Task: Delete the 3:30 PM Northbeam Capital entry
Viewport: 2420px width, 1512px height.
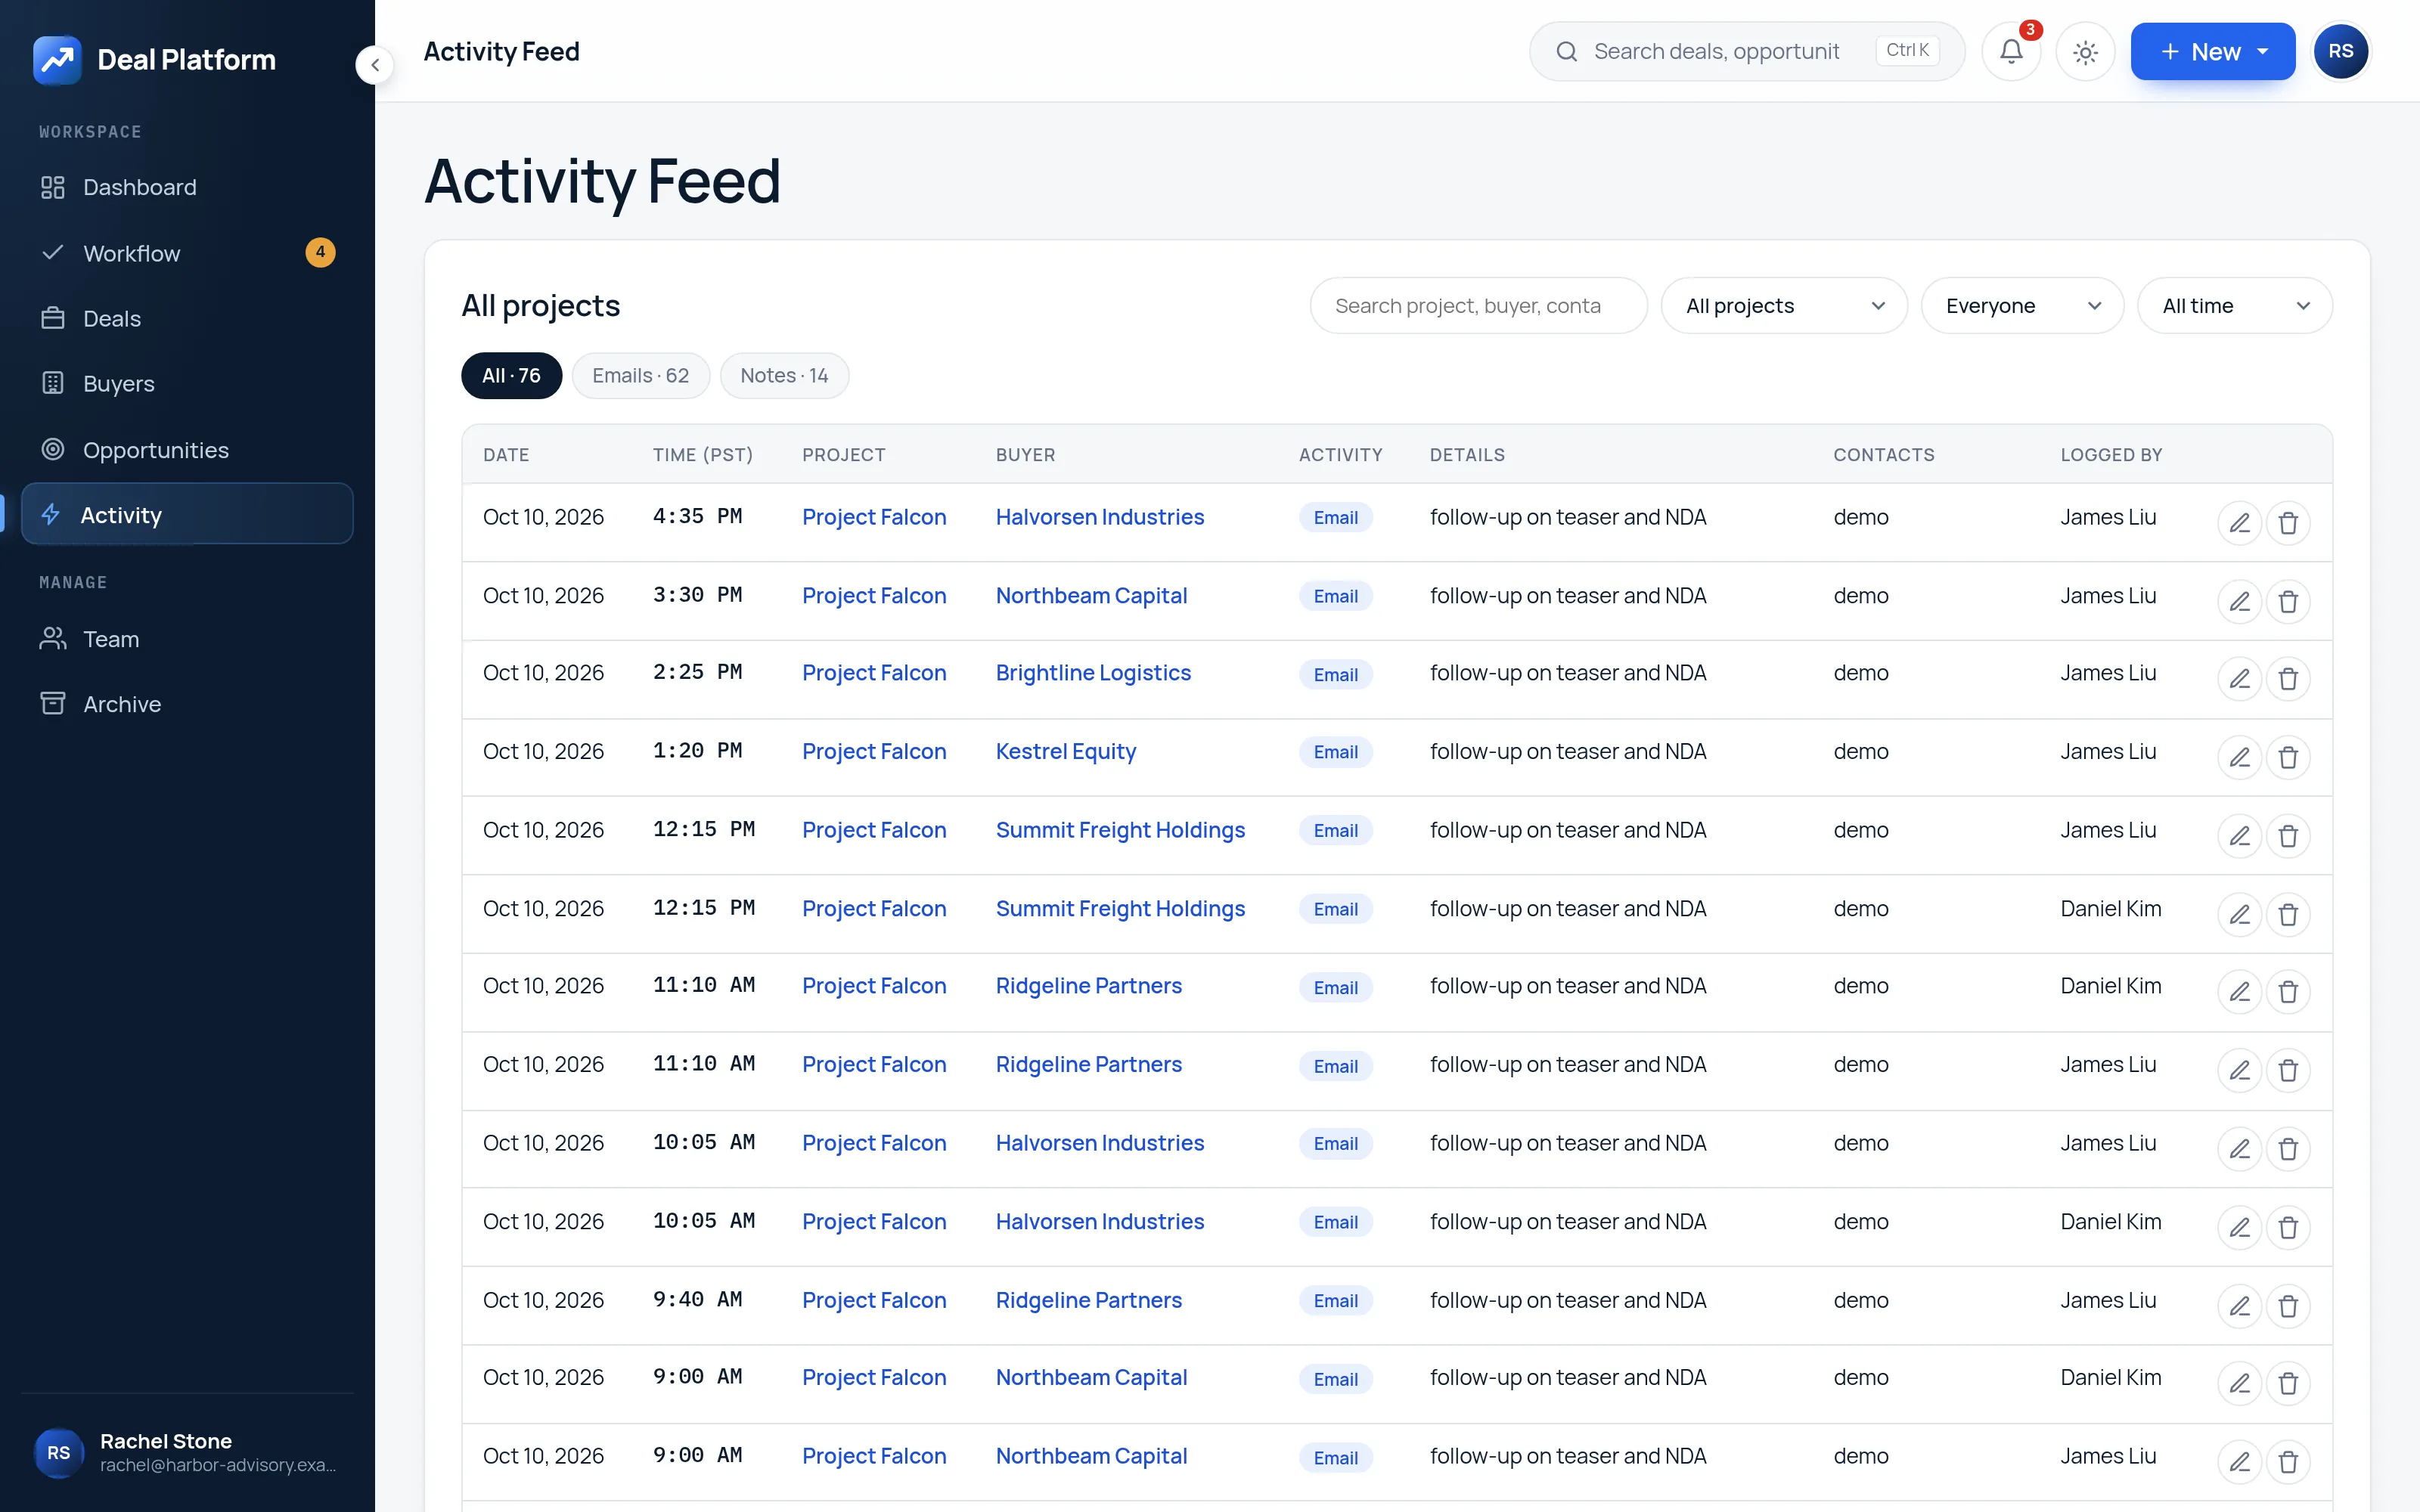Action: (x=2288, y=602)
